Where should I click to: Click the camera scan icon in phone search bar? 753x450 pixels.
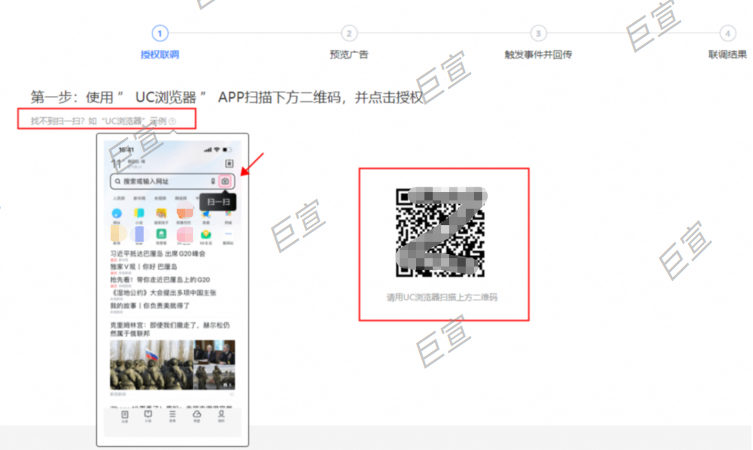click(225, 181)
